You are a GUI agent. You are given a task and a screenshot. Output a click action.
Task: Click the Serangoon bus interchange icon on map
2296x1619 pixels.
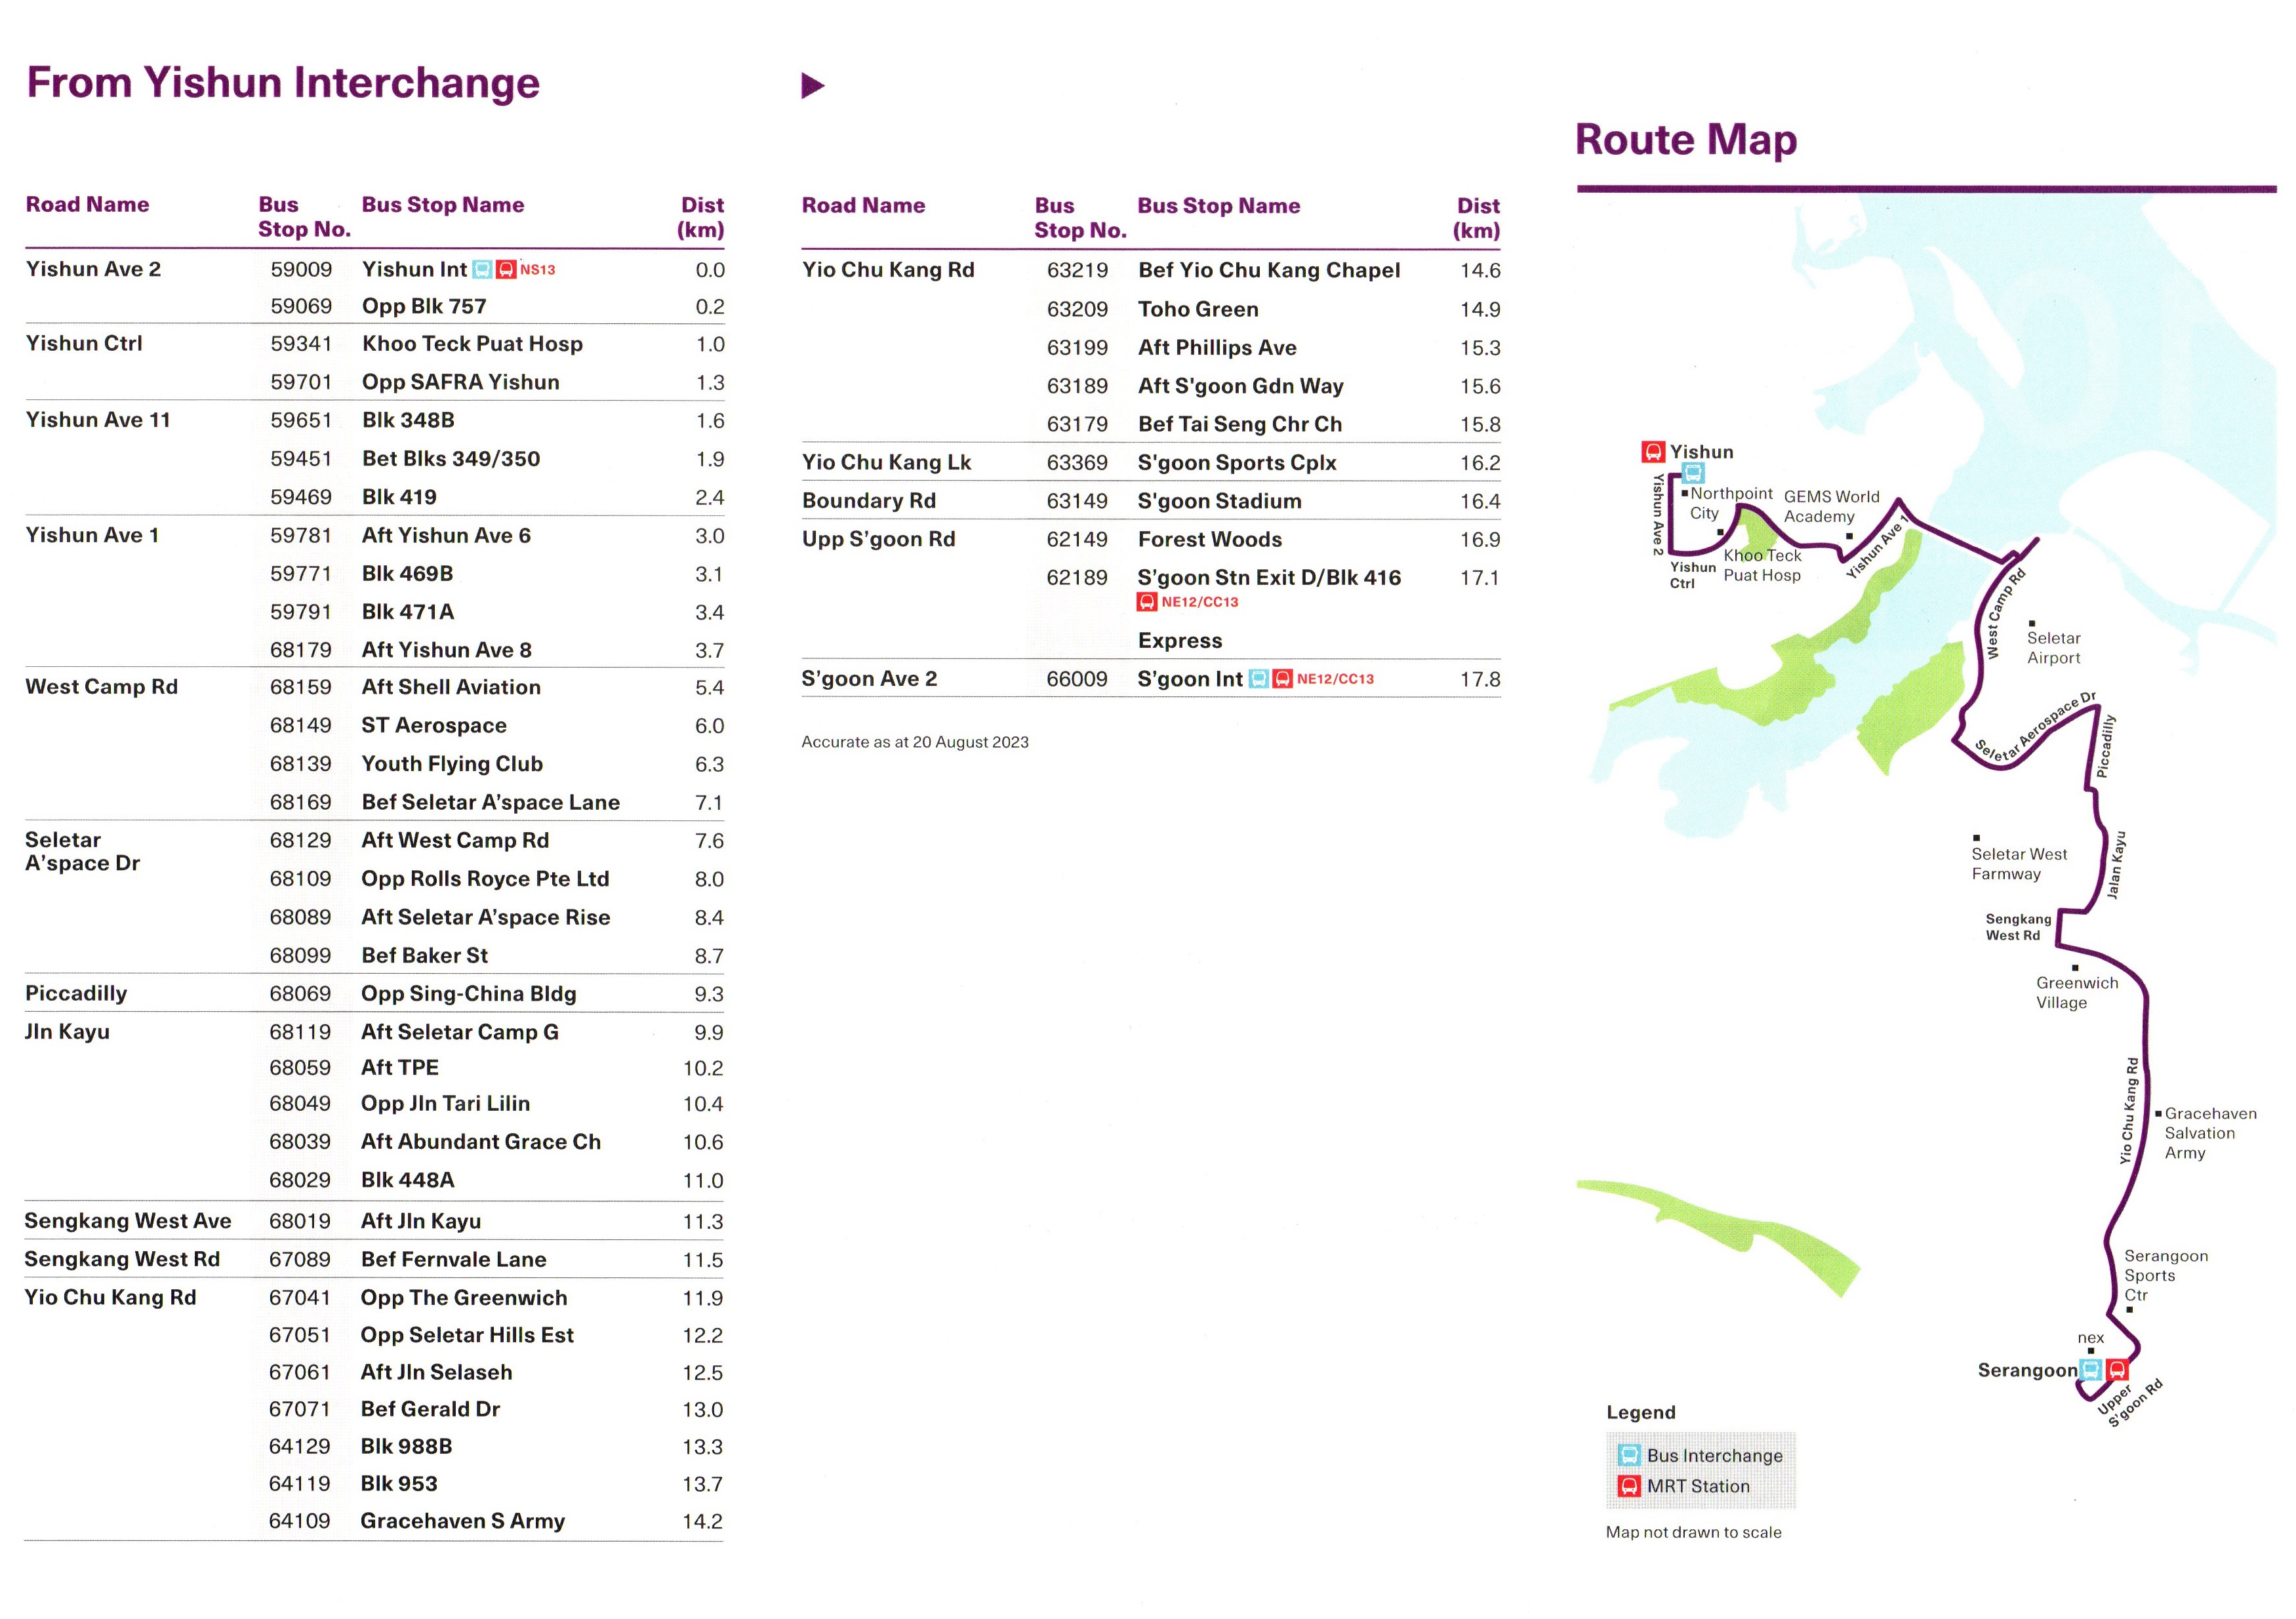click(x=2090, y=1370)
